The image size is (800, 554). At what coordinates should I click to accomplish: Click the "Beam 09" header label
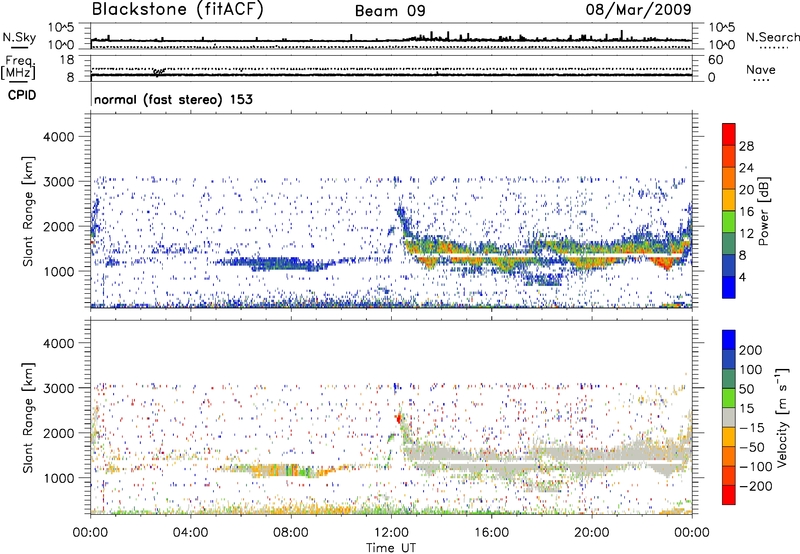click(x=390, y=11)
